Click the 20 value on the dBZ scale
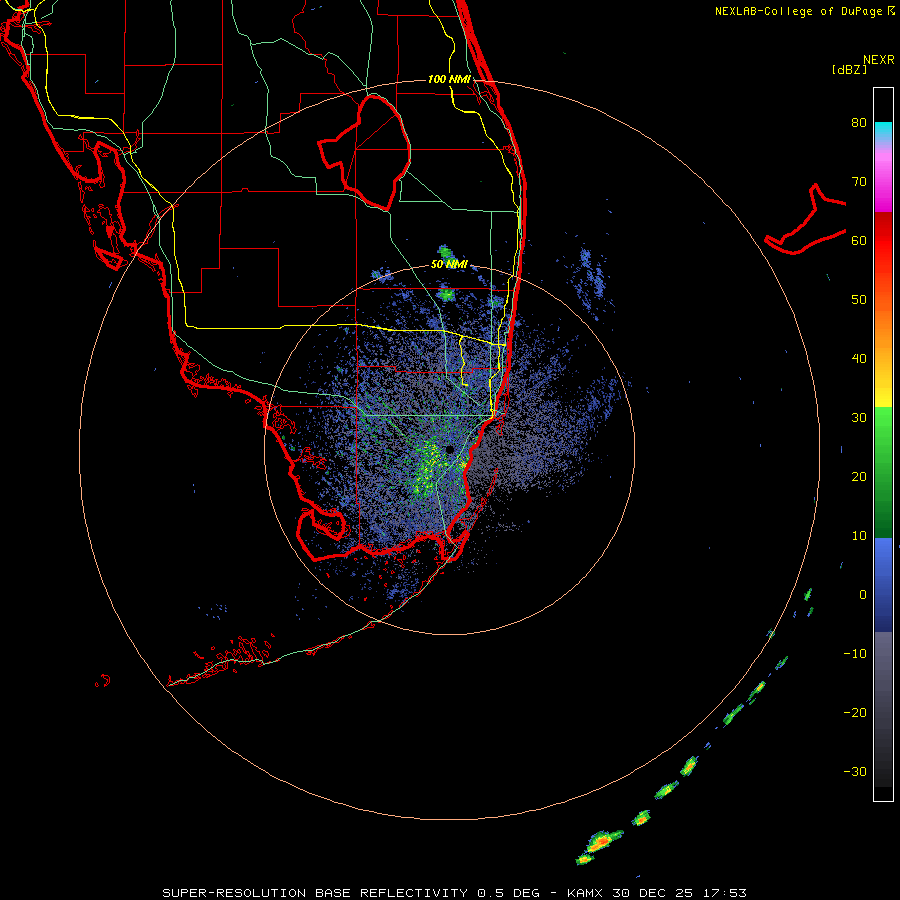The image size is (900, 900). pyautogui.click(x=859, y=477)
